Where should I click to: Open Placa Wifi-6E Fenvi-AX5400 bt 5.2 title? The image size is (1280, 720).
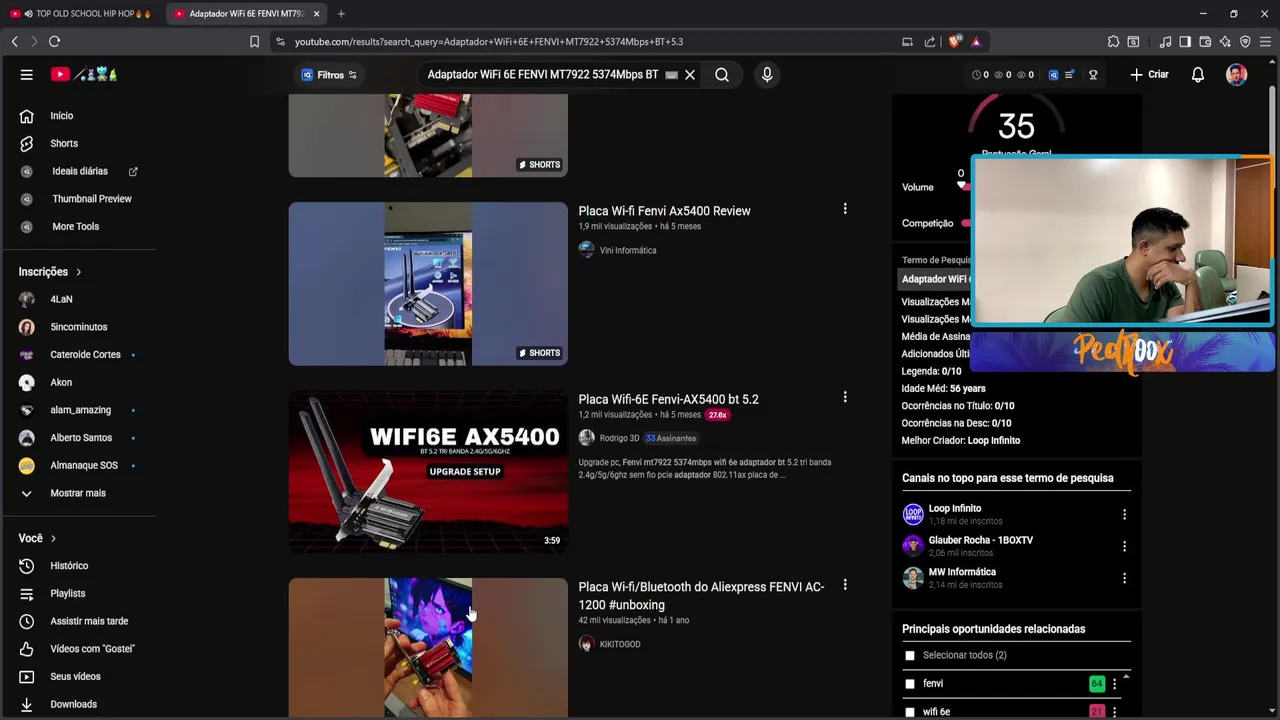[x=668, y=399]
